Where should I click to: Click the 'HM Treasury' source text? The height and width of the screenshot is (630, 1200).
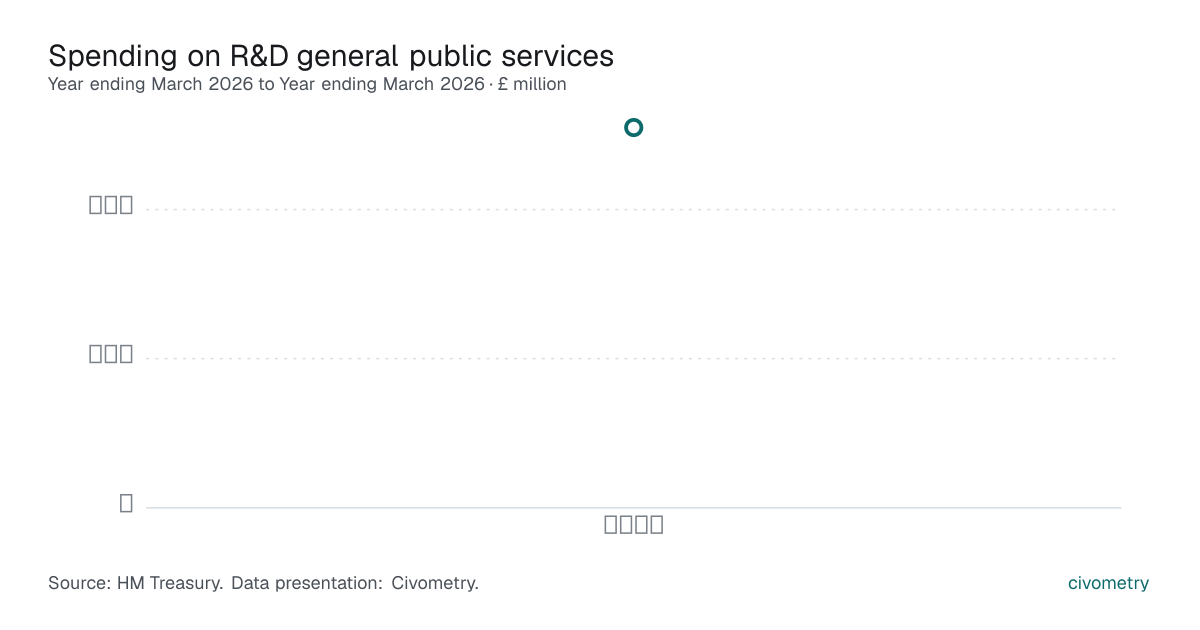coord(170,583)
